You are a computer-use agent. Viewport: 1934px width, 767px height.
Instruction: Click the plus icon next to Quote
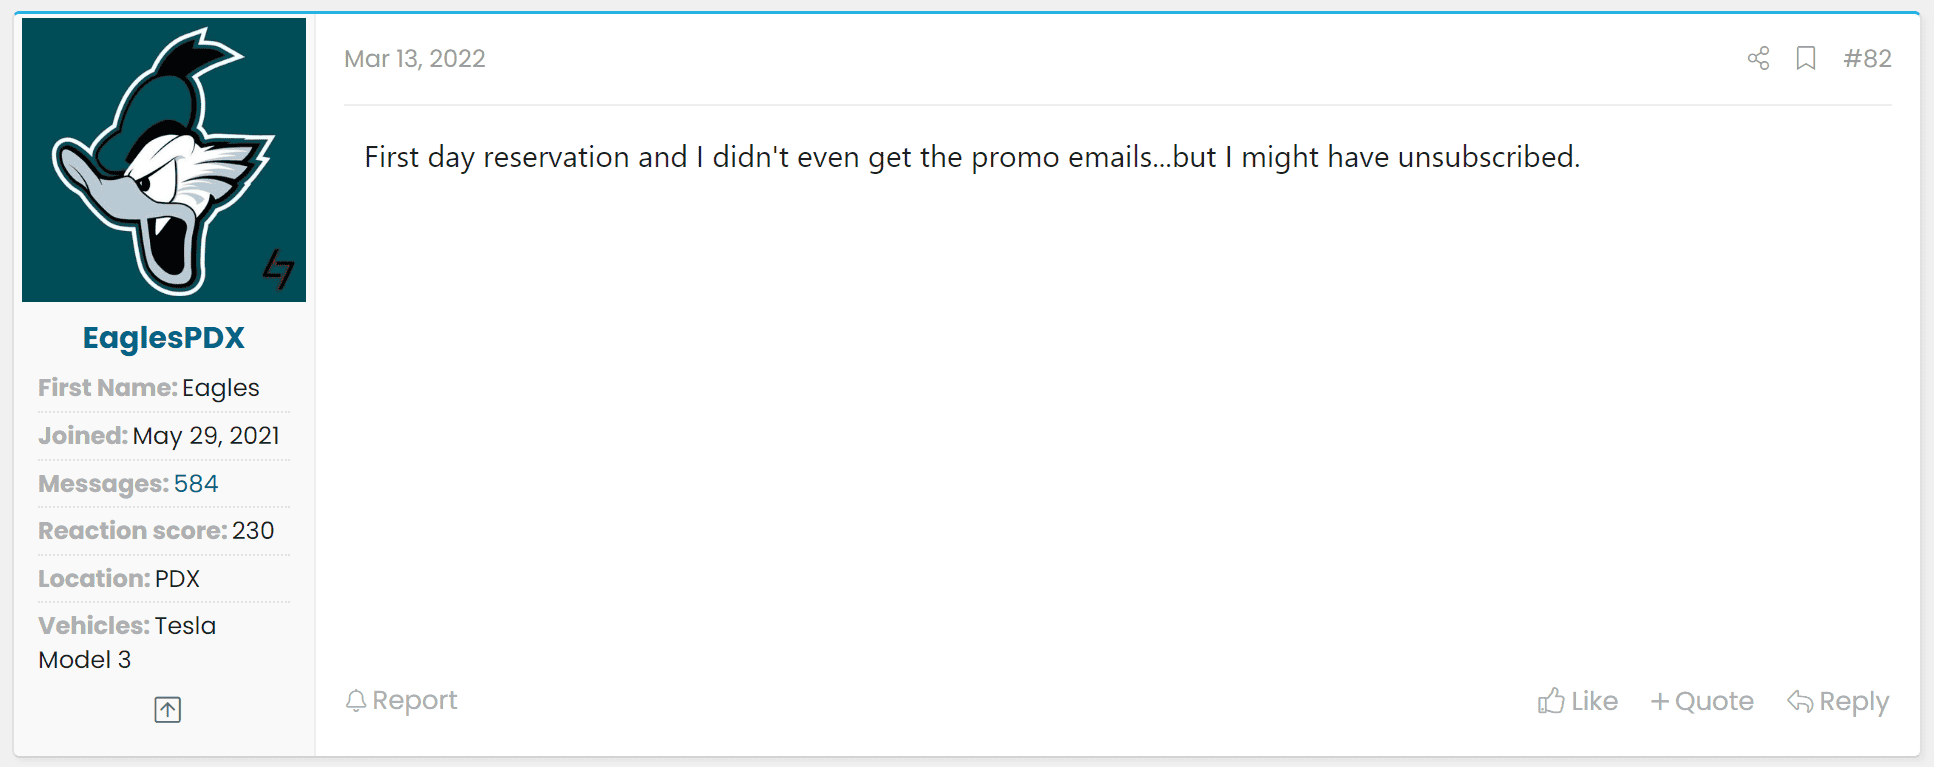1660,702
